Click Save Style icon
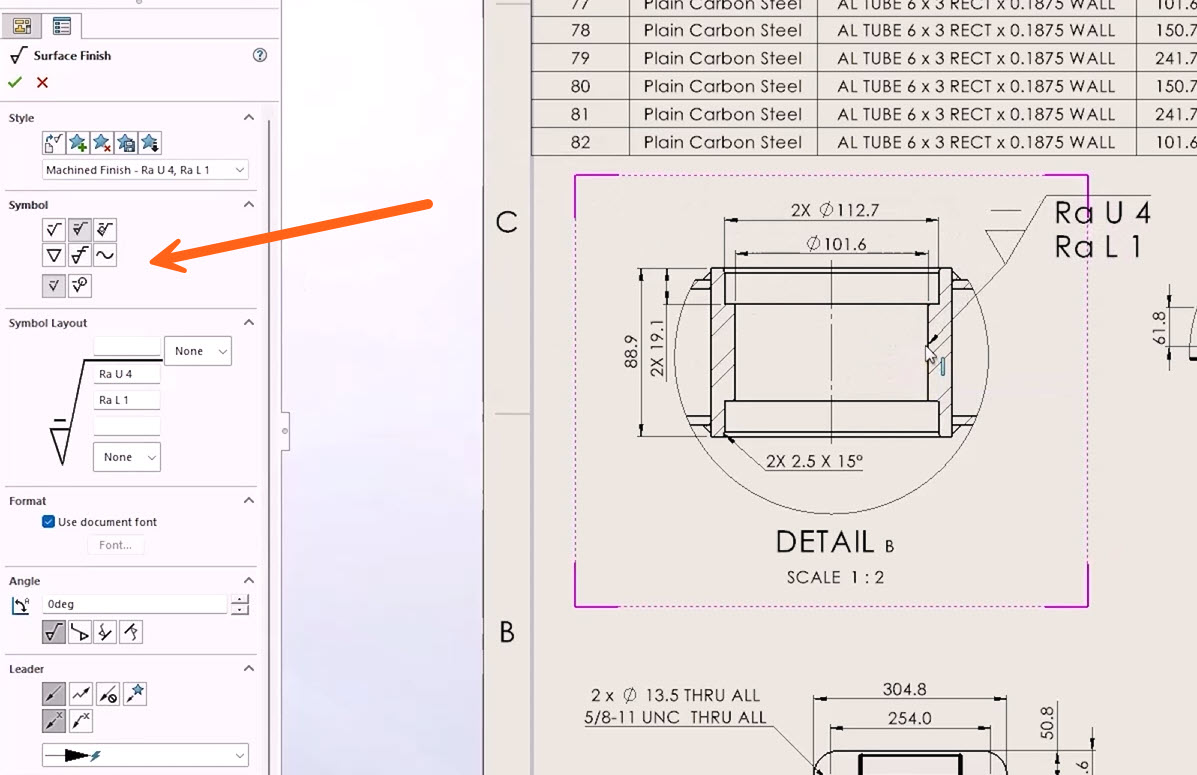The height and width of the screenshot is (775, 1197). pos(126,143)
